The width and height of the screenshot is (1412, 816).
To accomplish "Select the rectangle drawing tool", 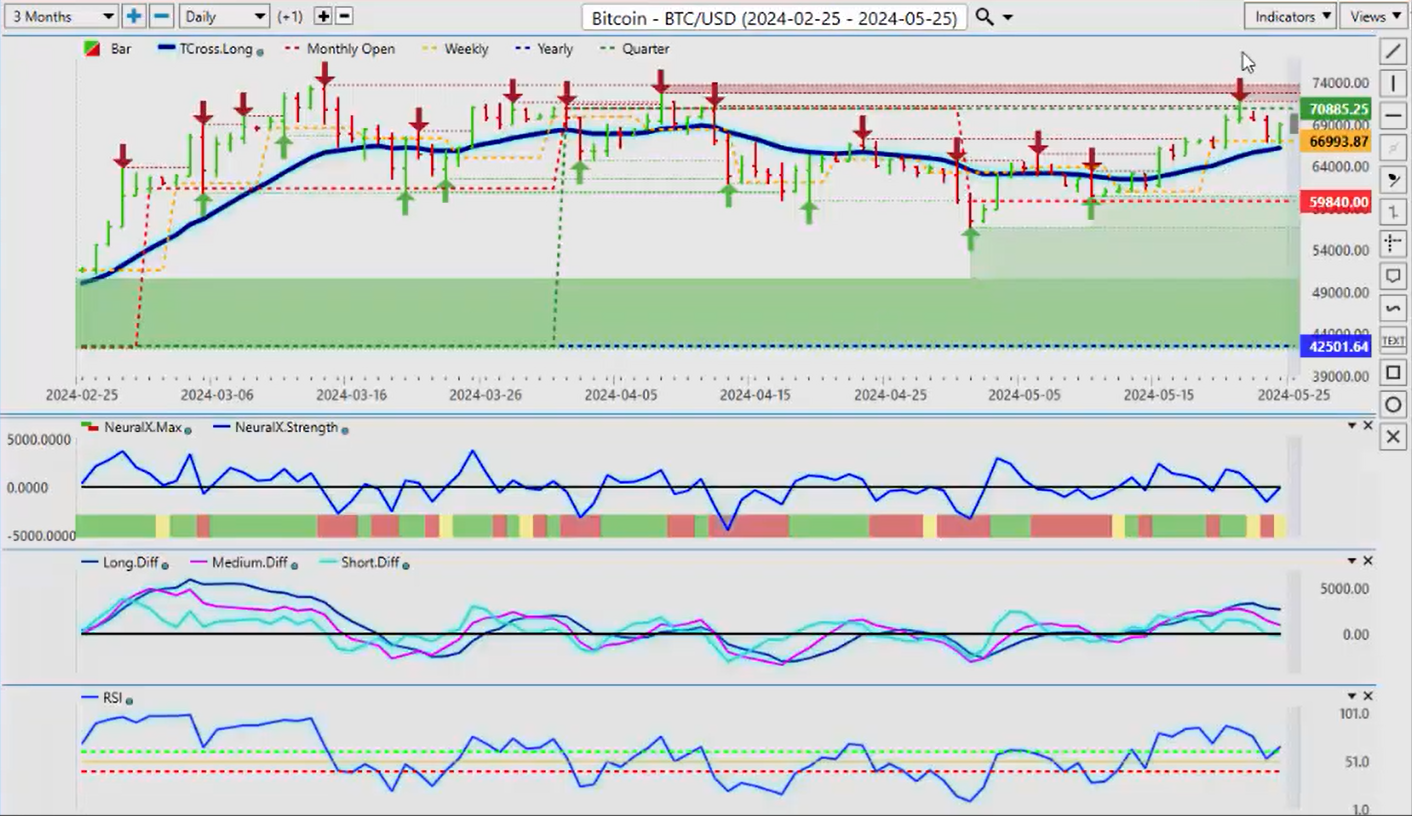I will 1393,372.
